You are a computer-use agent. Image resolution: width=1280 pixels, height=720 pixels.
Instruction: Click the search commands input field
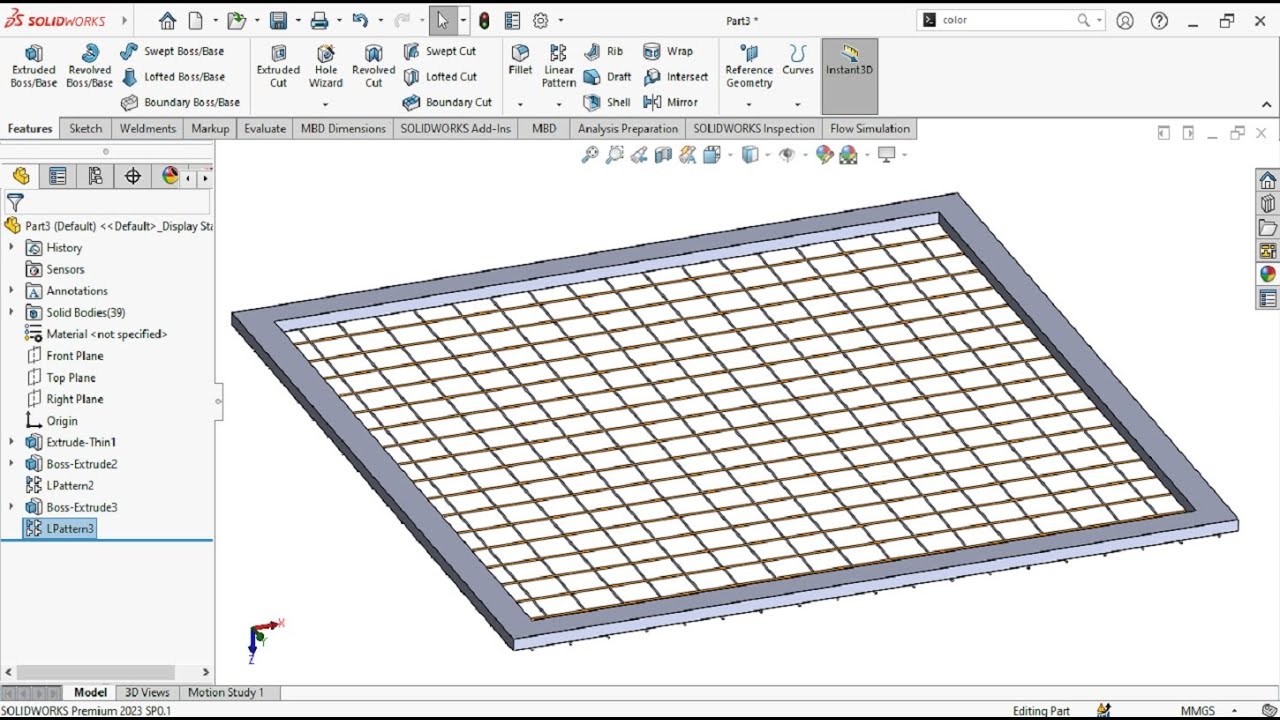[x=1005, y=20]
